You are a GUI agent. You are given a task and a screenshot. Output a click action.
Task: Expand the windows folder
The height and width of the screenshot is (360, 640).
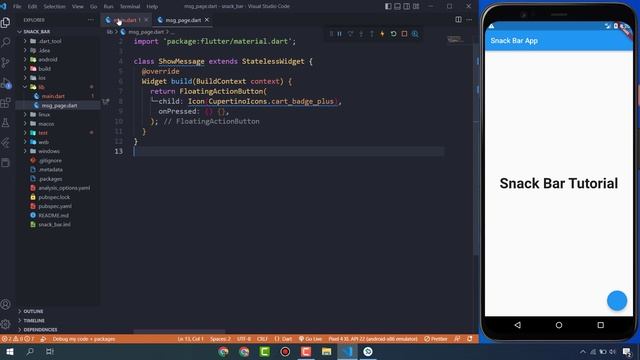49,151
